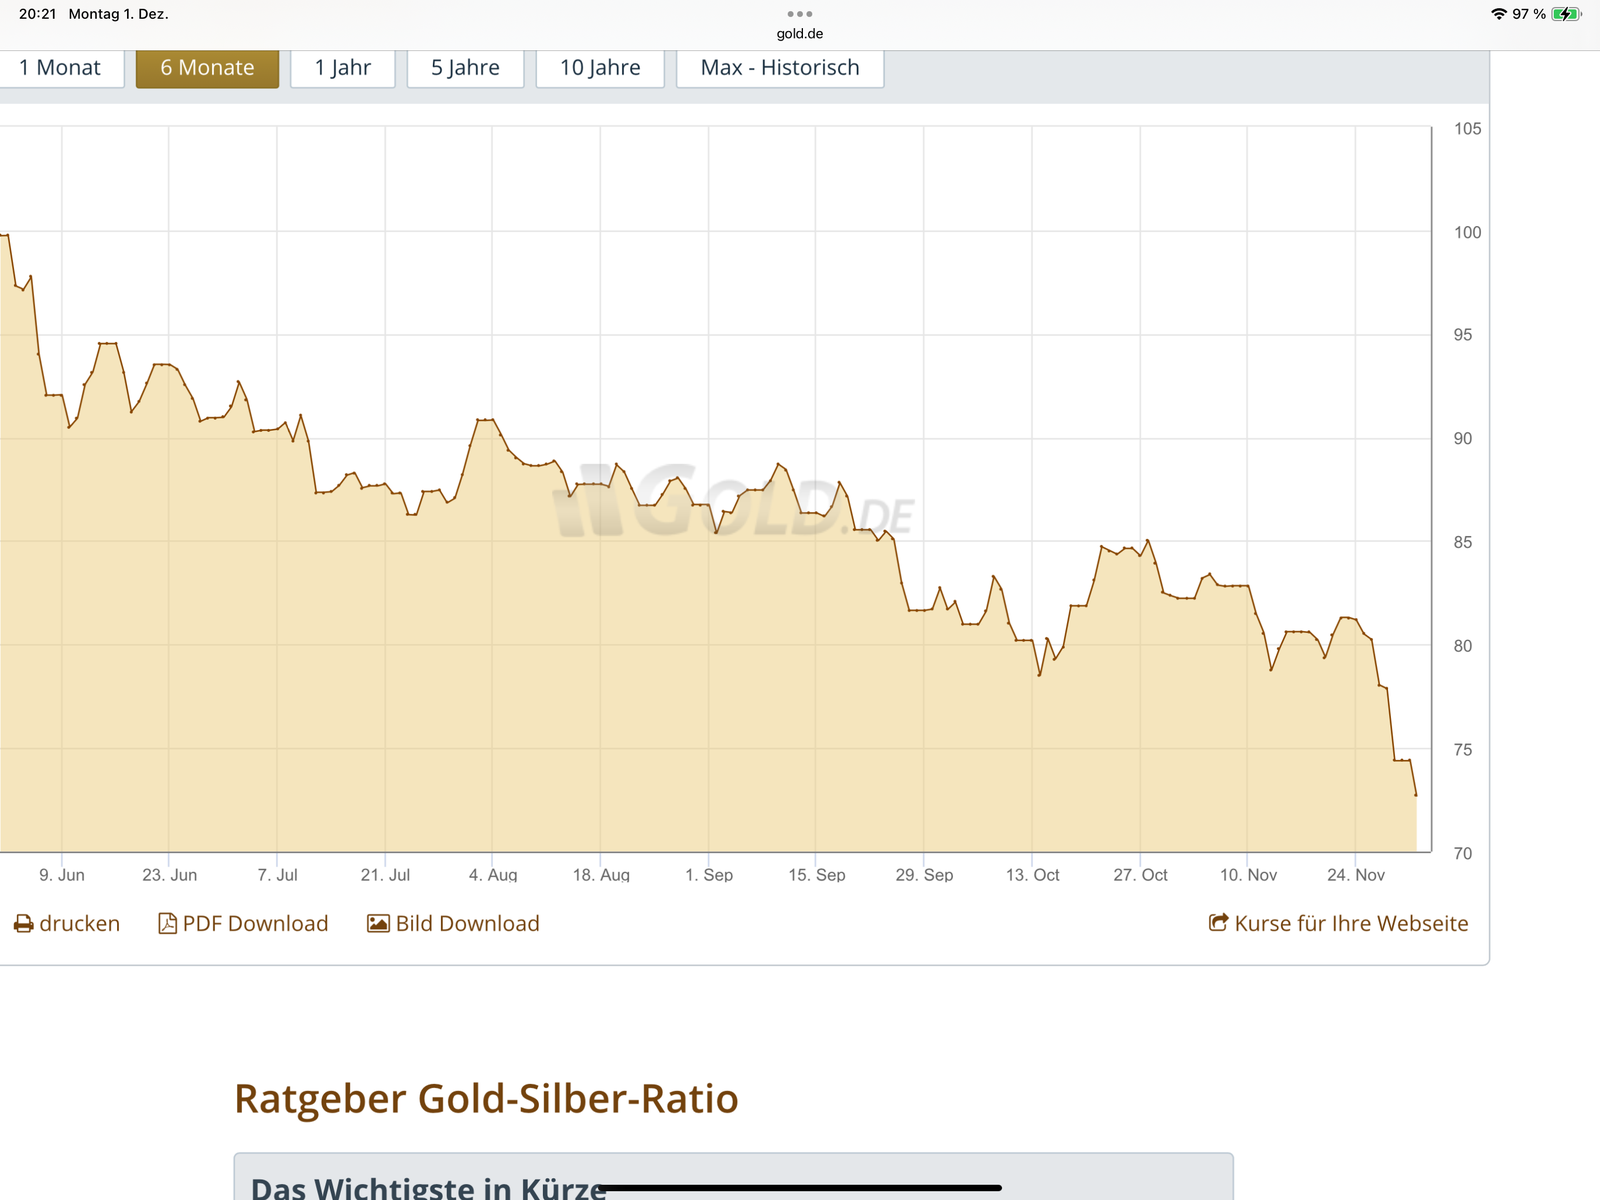Screen dimensions: 1600x1200
Task: Switch chart to 1 Jahr
Action: 343,68
